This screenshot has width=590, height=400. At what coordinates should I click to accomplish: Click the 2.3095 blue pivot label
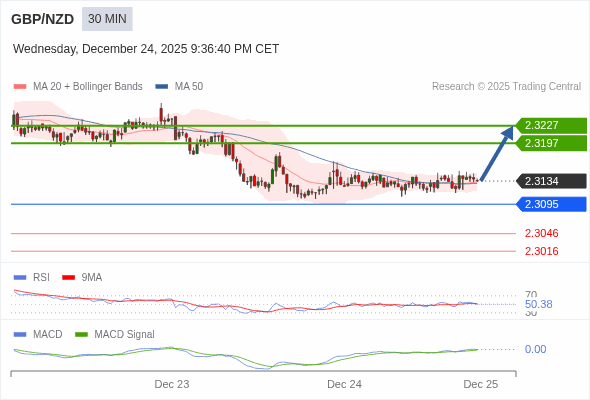551,204
